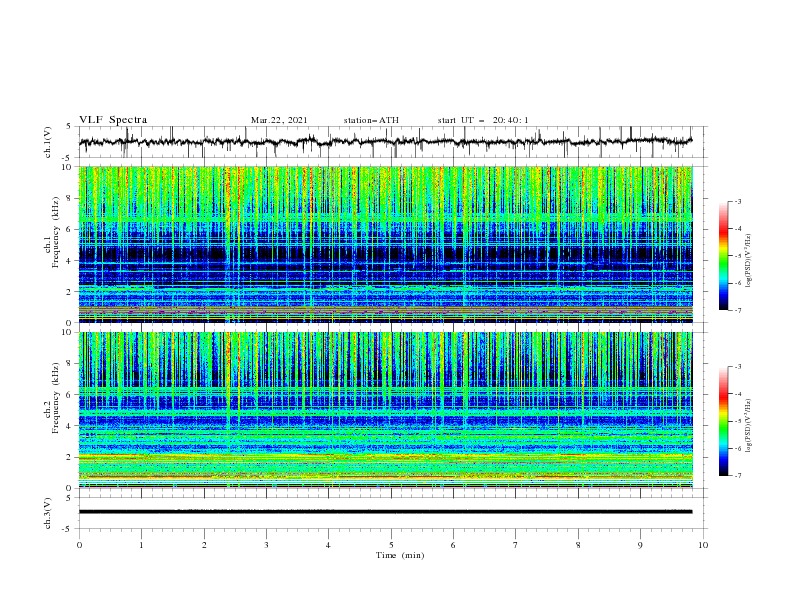Click the time axis tick label "3"
Viewport: 792px width, 612px height.
(x=266, y=545)
